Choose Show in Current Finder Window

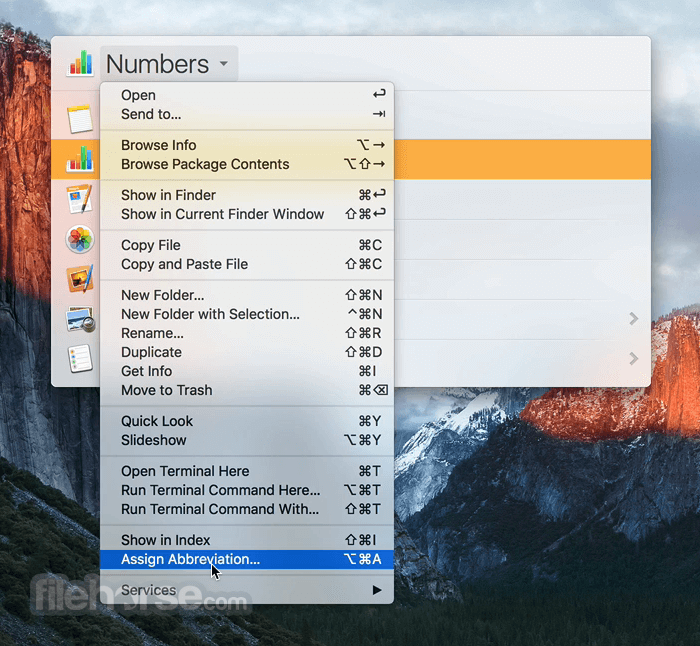[247, 214]
